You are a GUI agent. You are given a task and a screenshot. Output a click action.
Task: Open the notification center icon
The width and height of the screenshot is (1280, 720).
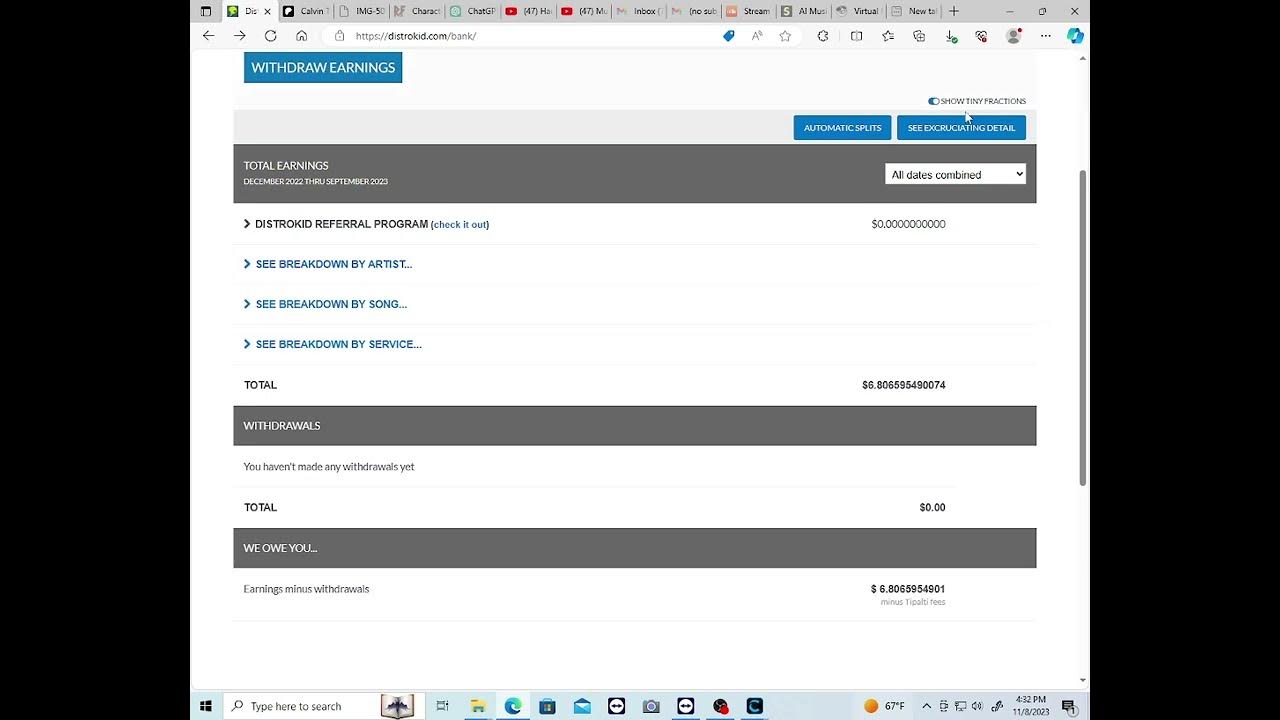(1069, 706)
